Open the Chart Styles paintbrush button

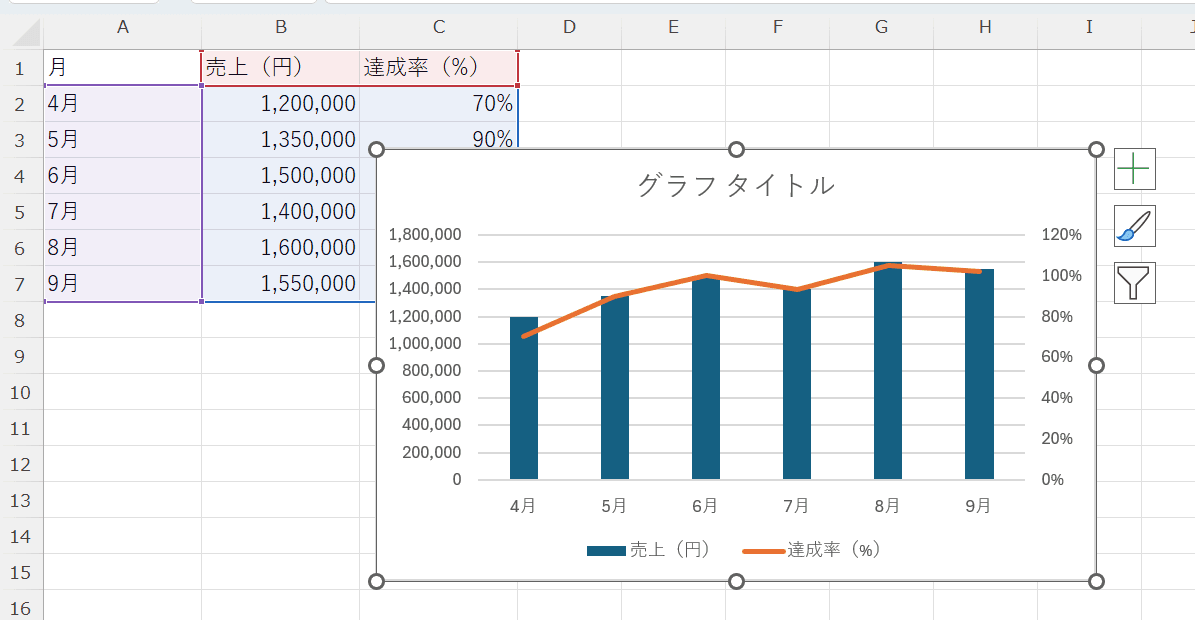pyautogui.click(x=1134, y=226)
